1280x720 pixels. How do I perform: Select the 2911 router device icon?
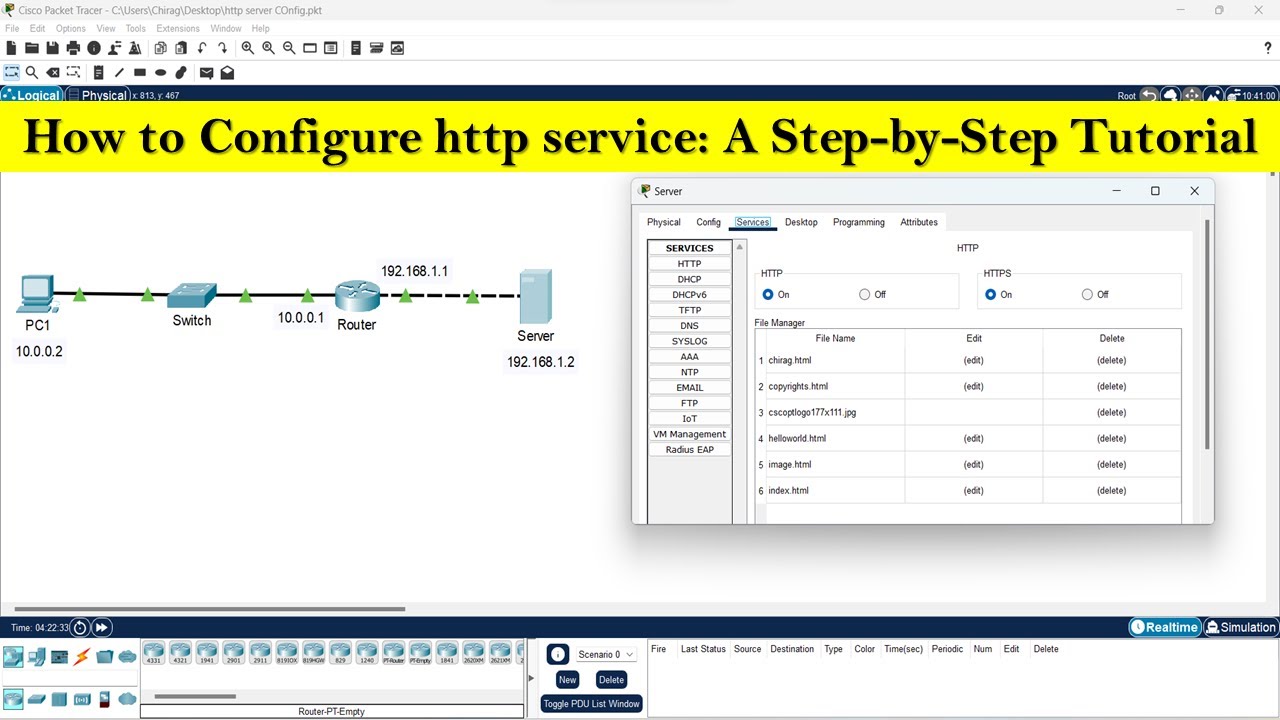click(x=260, y=653)
